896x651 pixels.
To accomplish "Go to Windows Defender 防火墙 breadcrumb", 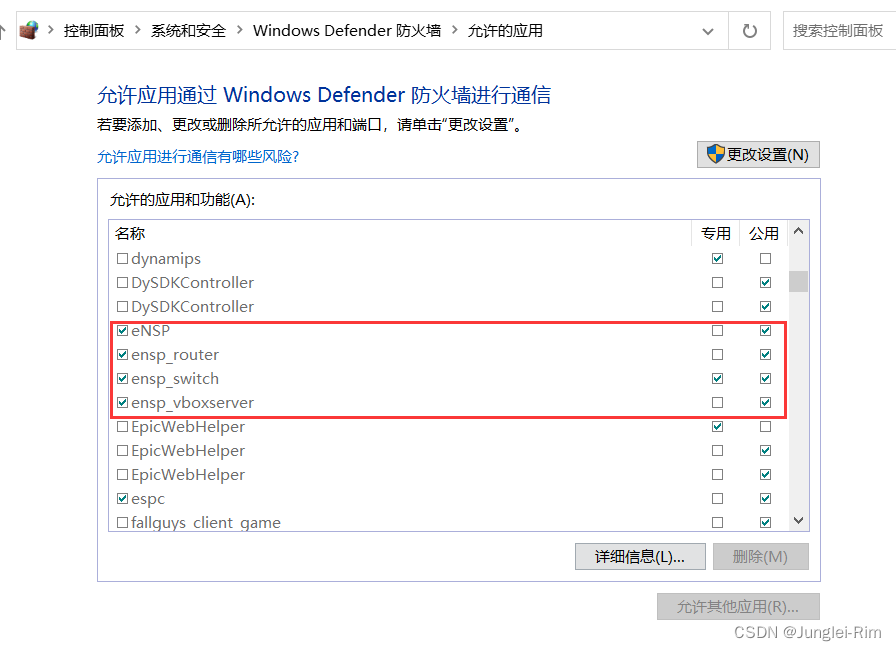I will point(347,30).
